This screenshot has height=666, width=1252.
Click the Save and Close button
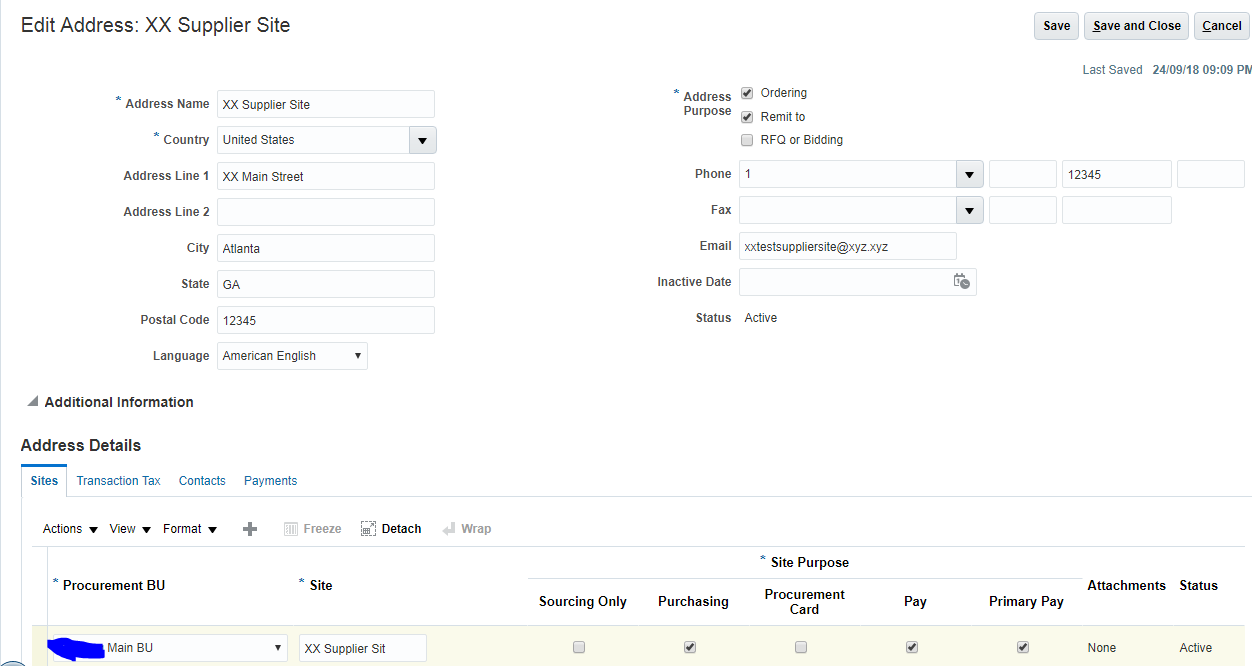[x=1136, y=26]
